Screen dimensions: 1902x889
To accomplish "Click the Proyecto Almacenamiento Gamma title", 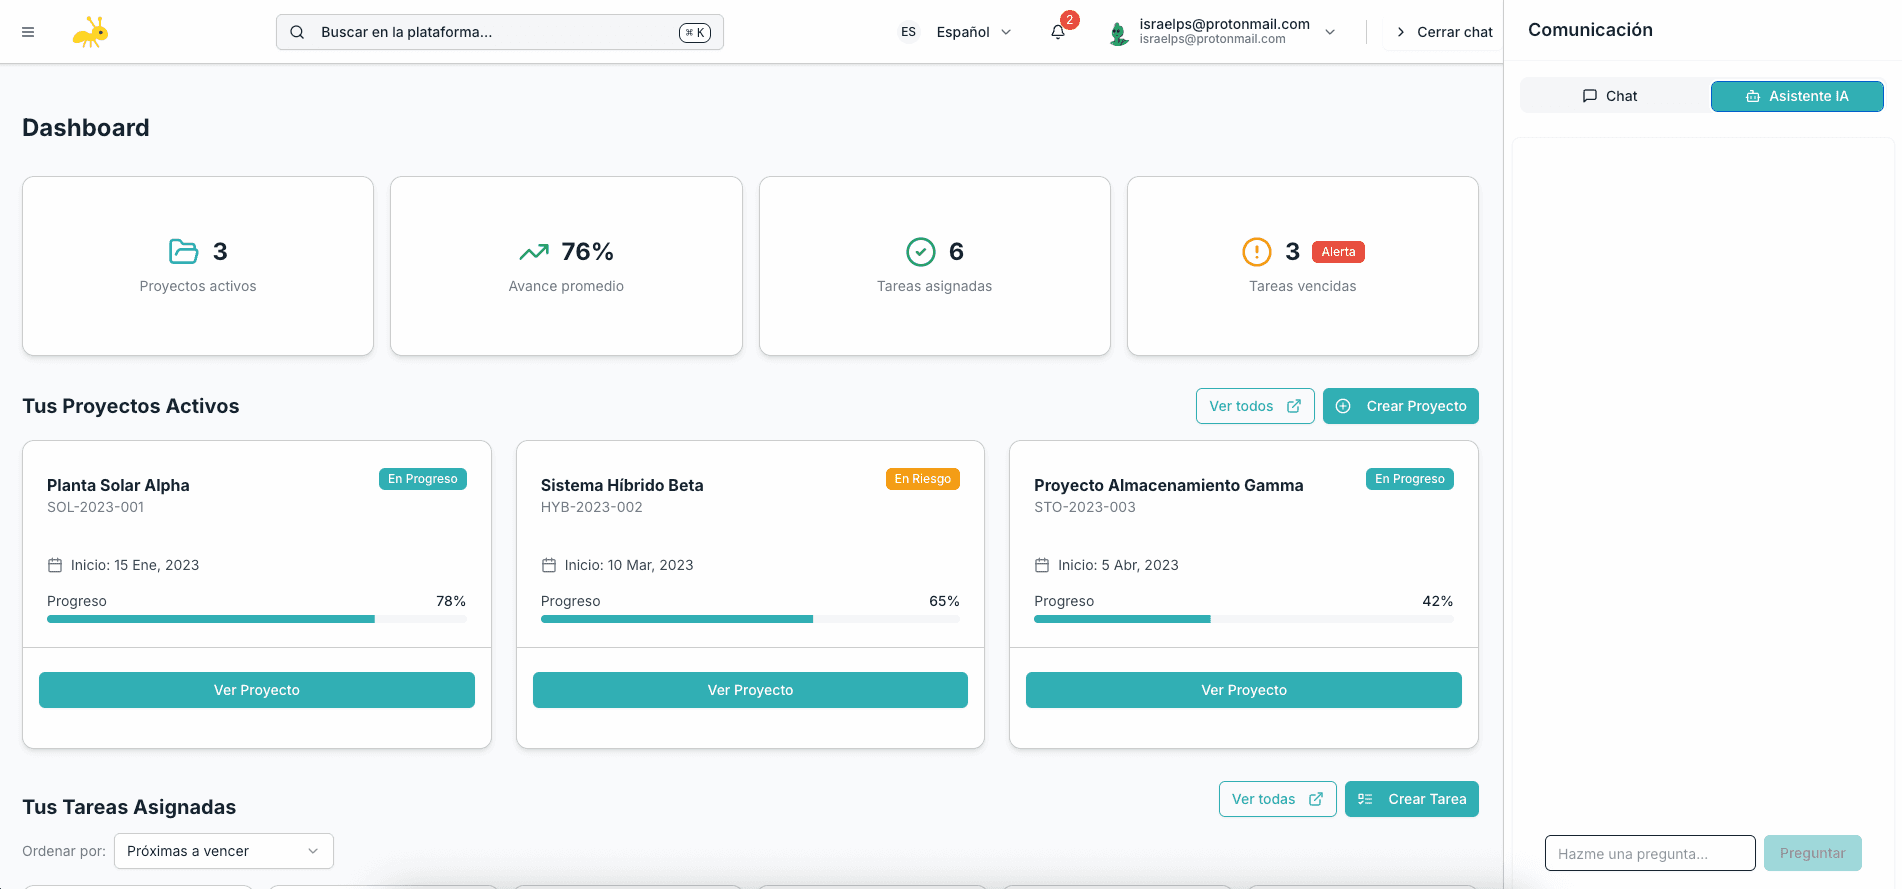I will tap(1169, 485).
